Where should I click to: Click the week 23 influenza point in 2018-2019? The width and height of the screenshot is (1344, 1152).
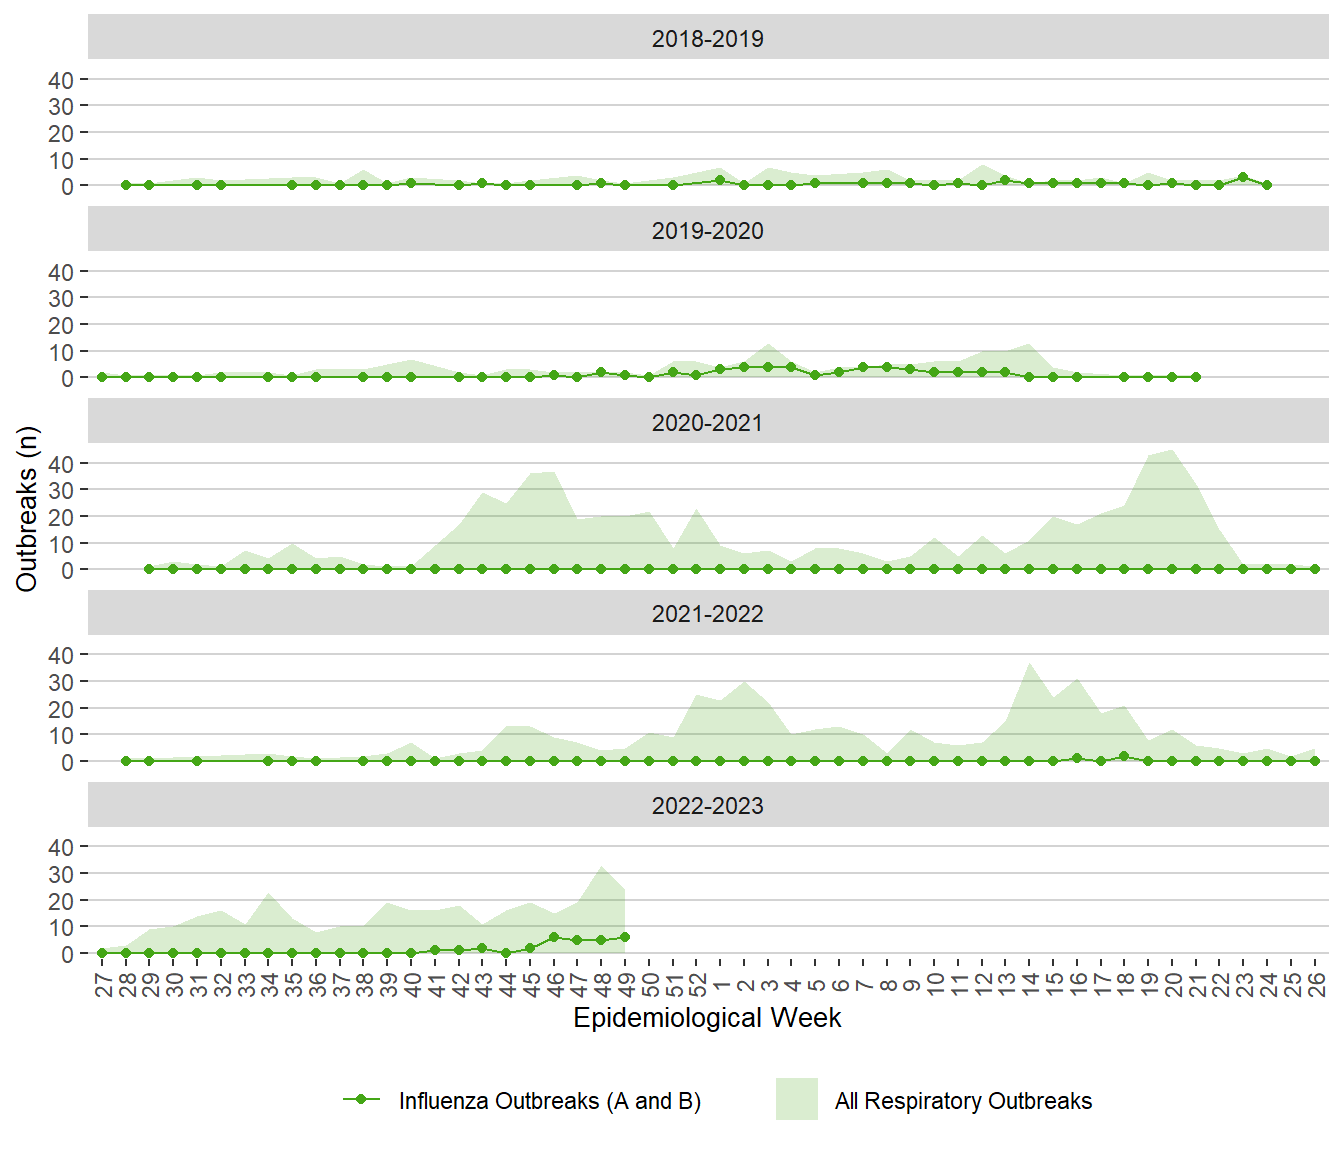point(1243,177)
